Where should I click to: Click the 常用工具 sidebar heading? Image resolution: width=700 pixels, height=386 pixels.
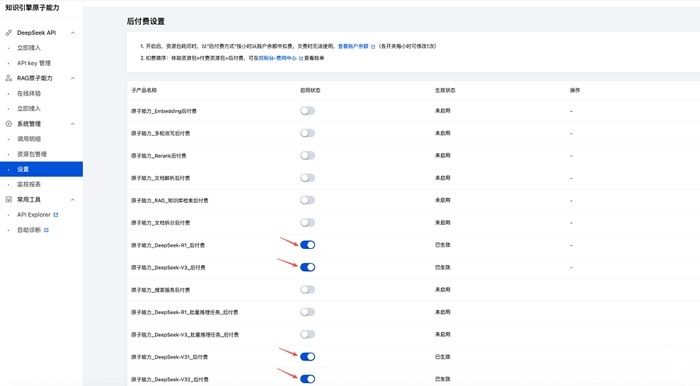point(29,199)
